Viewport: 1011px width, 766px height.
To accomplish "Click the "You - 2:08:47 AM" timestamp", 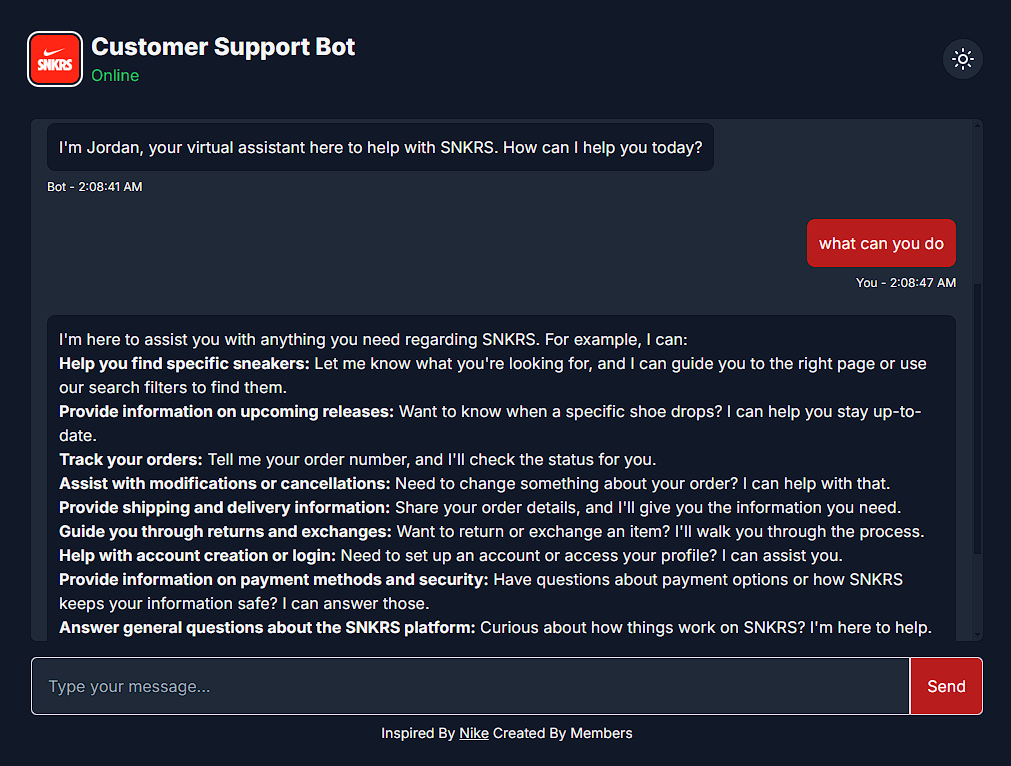I will [905, 283].
